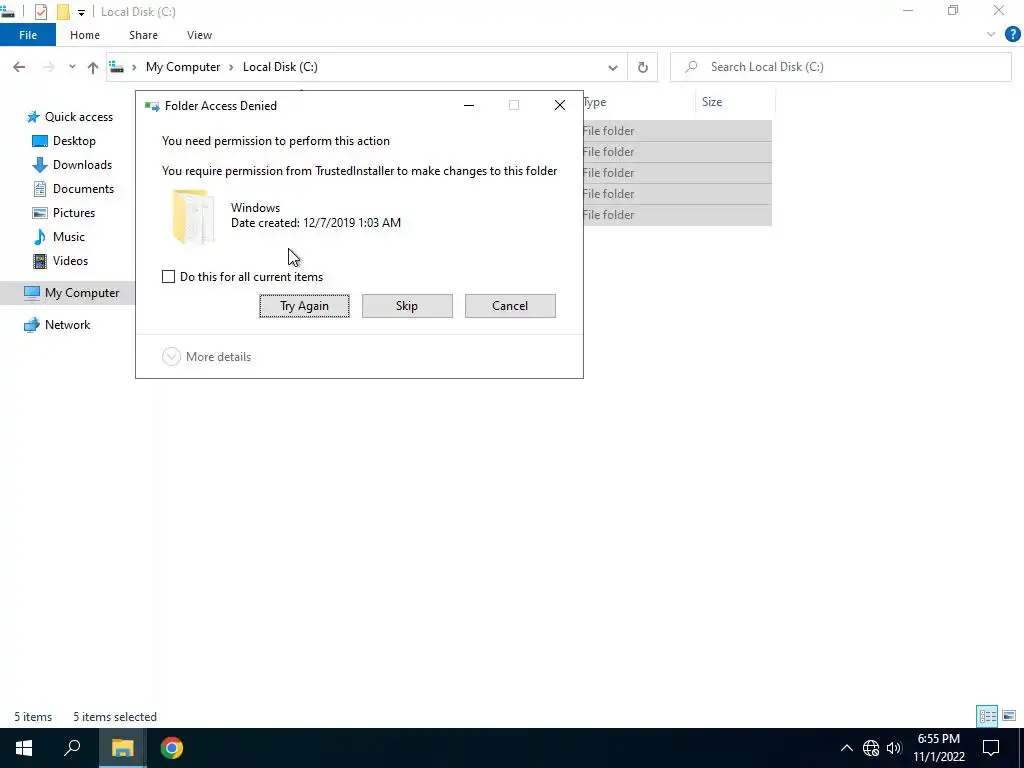The height and width of the screenshot is (768, 1024).
Task: Refresh the Local Disk (C:) view
Action: [x=643, y=67]
